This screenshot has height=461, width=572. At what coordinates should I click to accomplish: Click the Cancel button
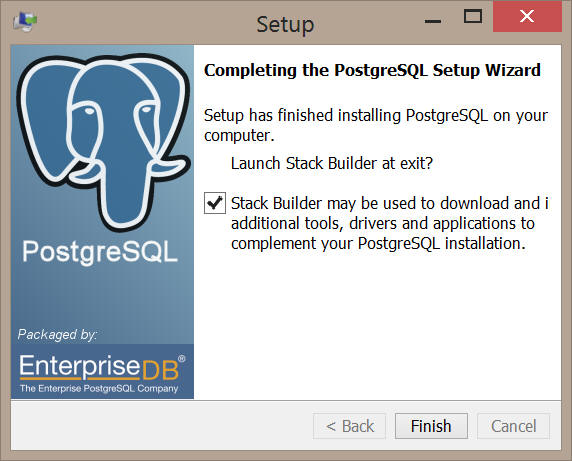(513, 426)
